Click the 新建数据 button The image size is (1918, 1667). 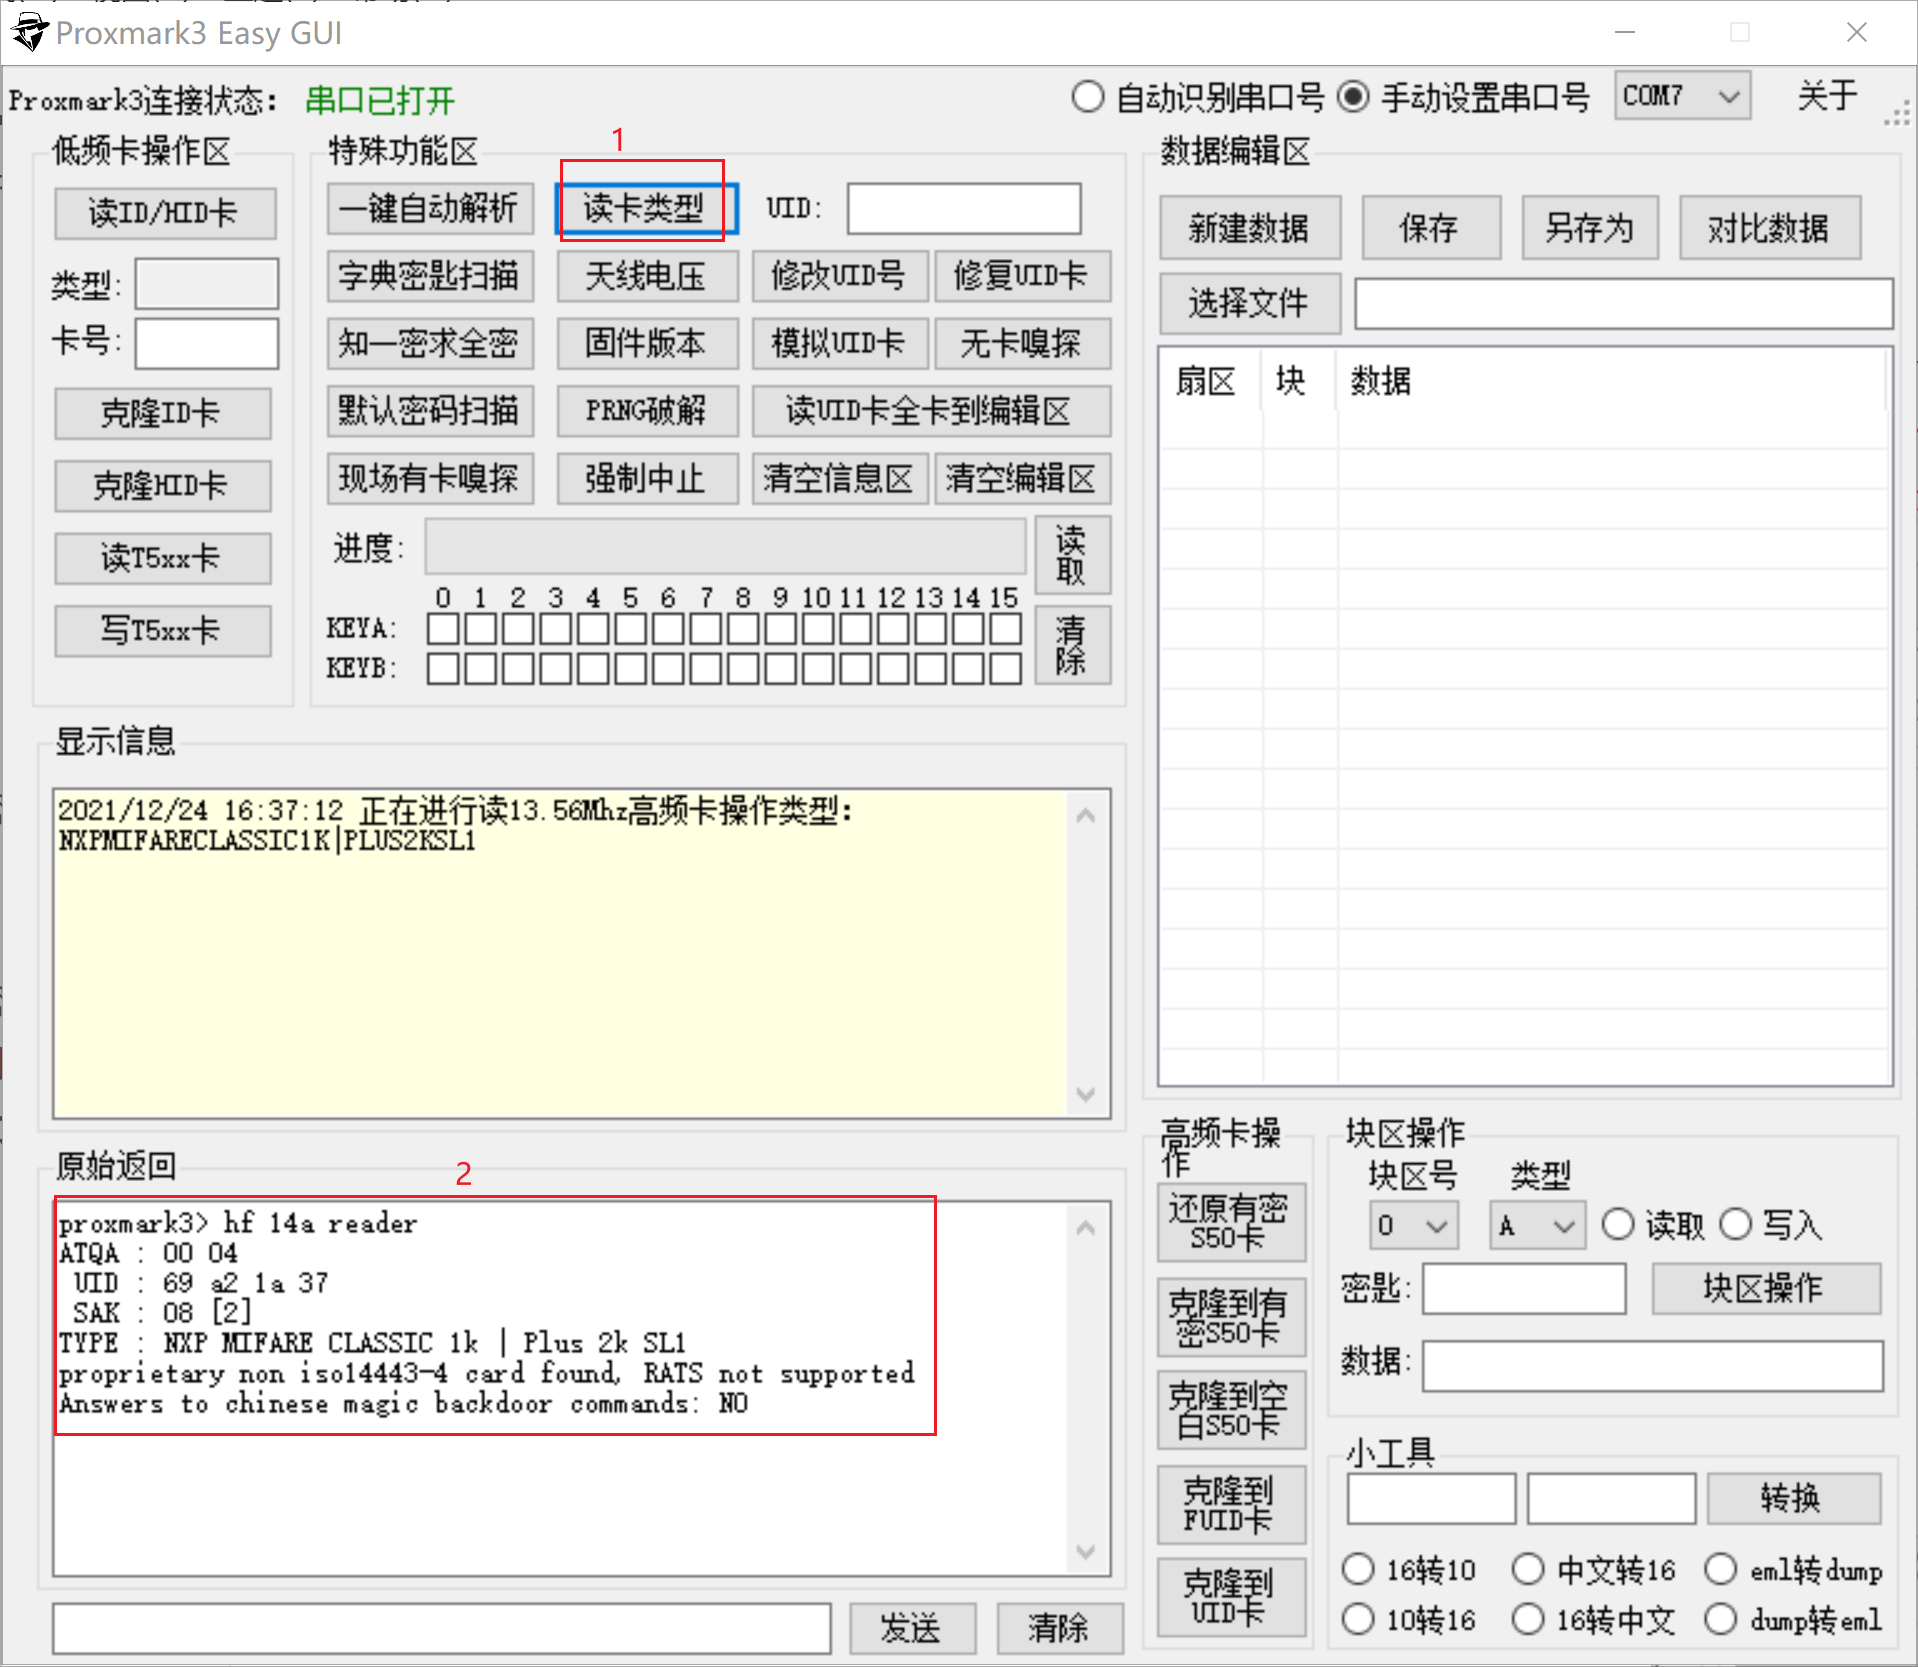1250,228
